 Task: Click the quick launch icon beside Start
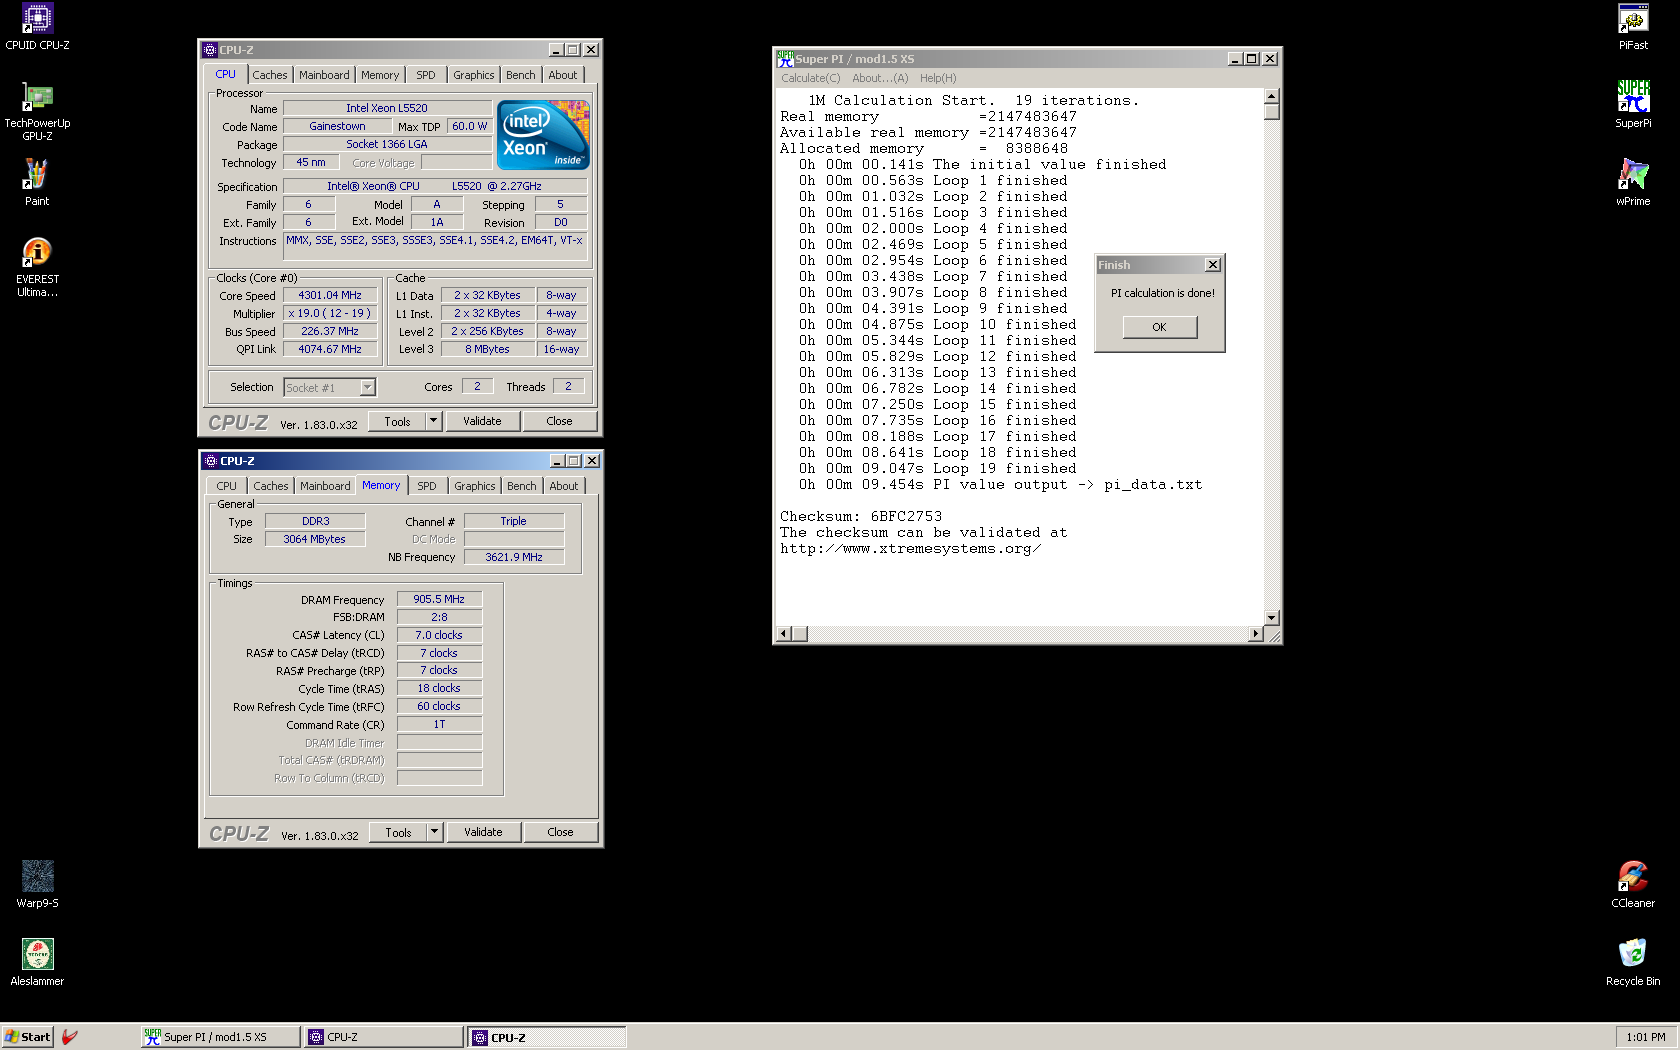[69, 1037]
